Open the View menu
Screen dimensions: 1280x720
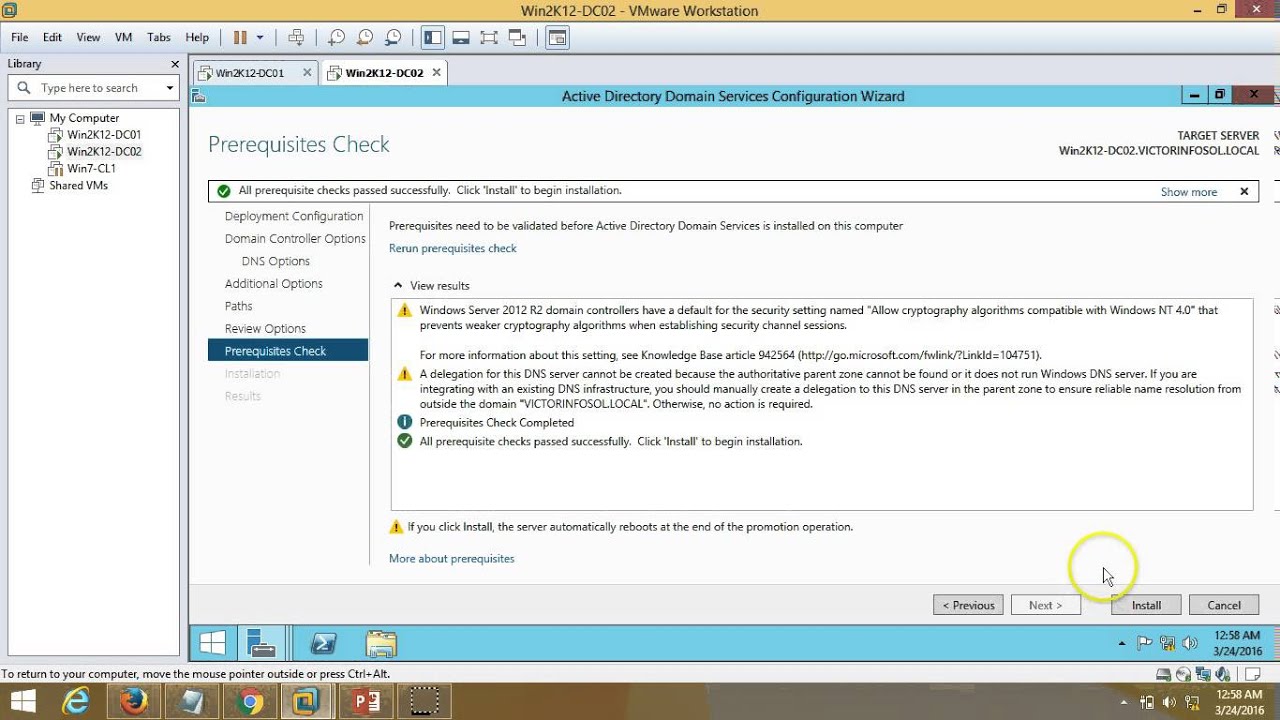[88, 37]
